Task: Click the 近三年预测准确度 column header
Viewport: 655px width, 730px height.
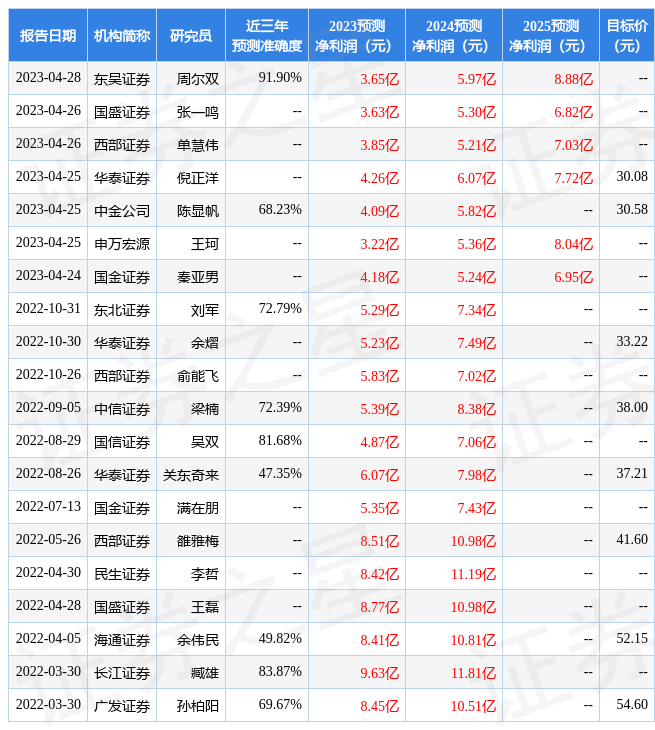Action: tap(267, 35)
